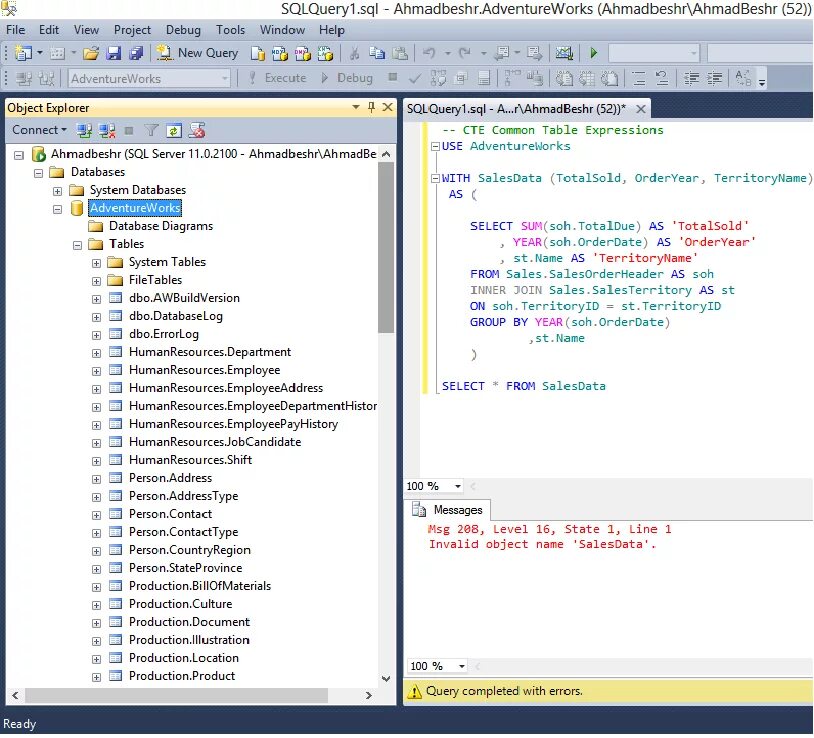This screenshot has width=814, height=738.
Task: Open the Tools menu
Action: [230, 30]
